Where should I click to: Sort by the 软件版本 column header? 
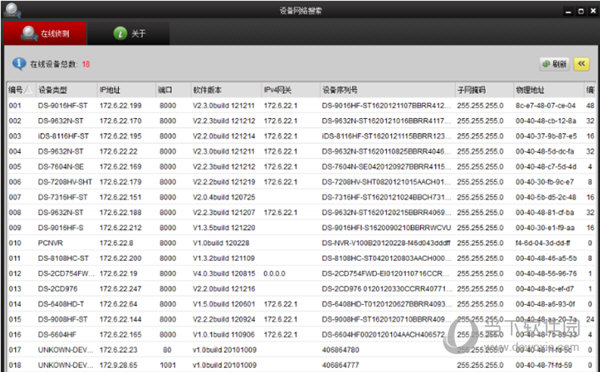pos(226,90)
